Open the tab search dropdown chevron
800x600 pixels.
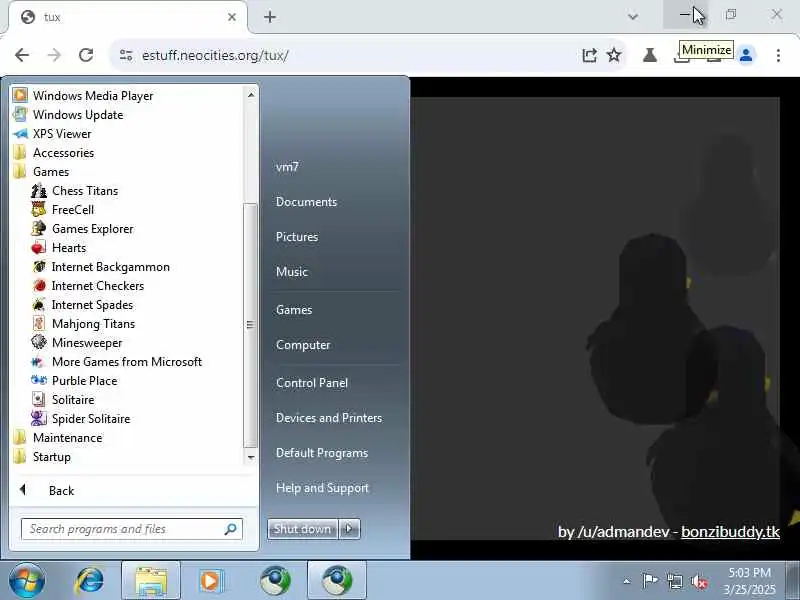(633, 16)
